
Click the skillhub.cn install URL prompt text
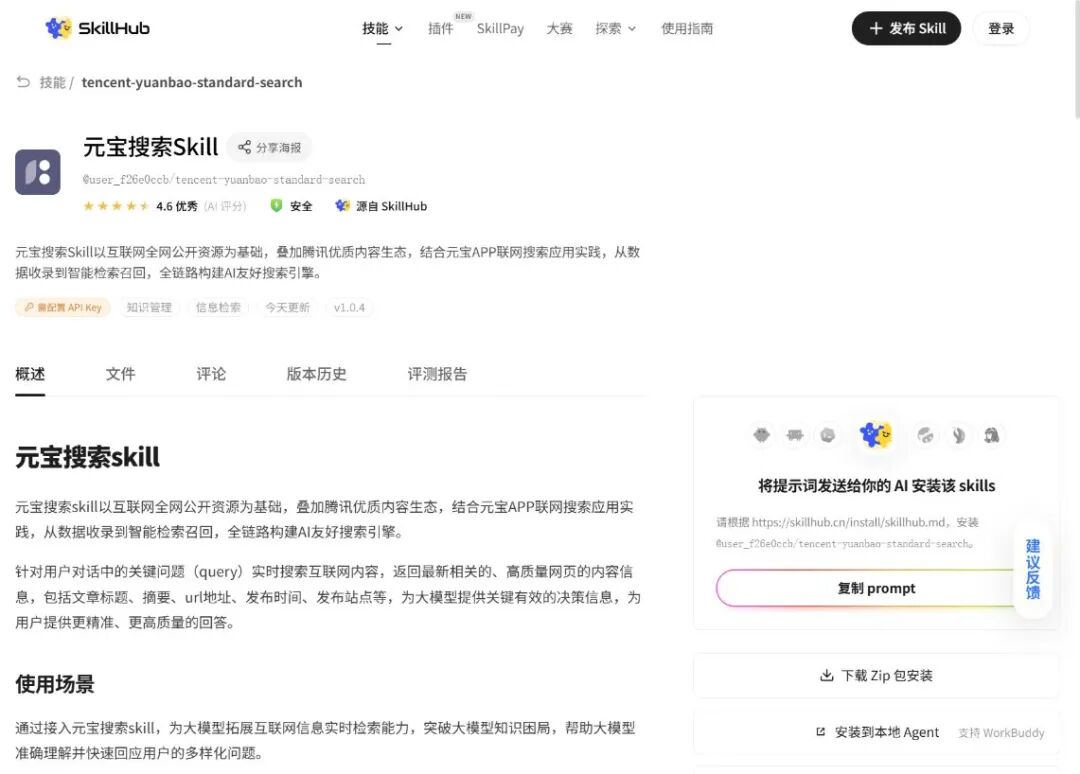847,532
